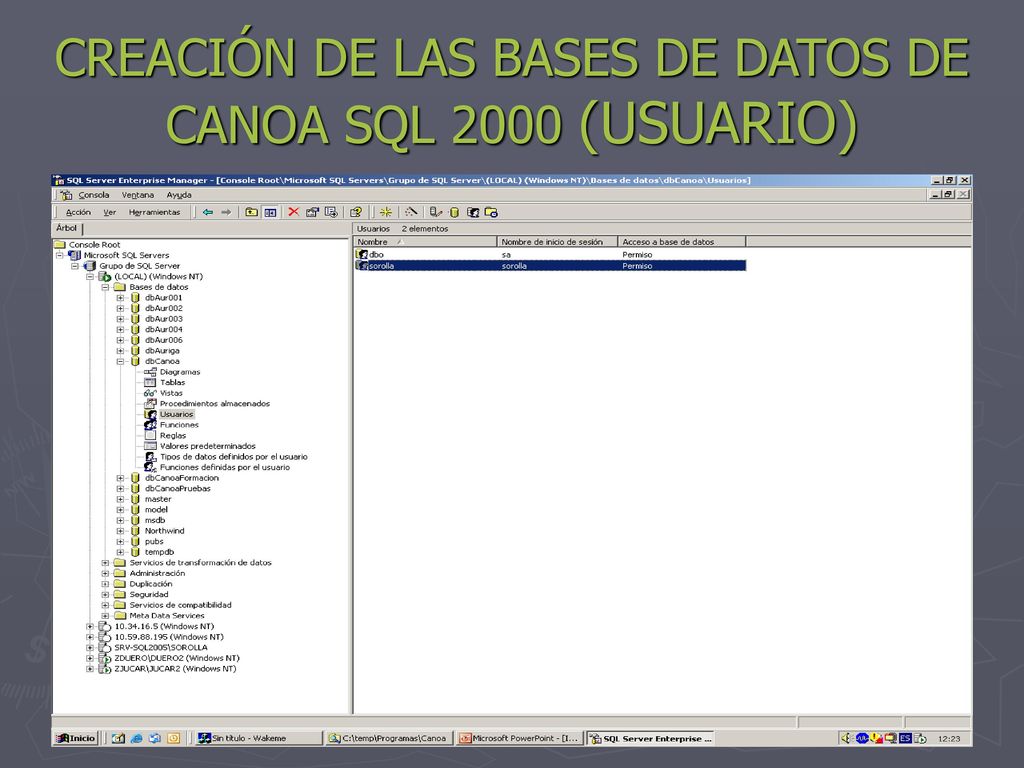Click the Usuarios icon in the tree
The width and height of the screenshot is (1024, 768).
(150, 414)
